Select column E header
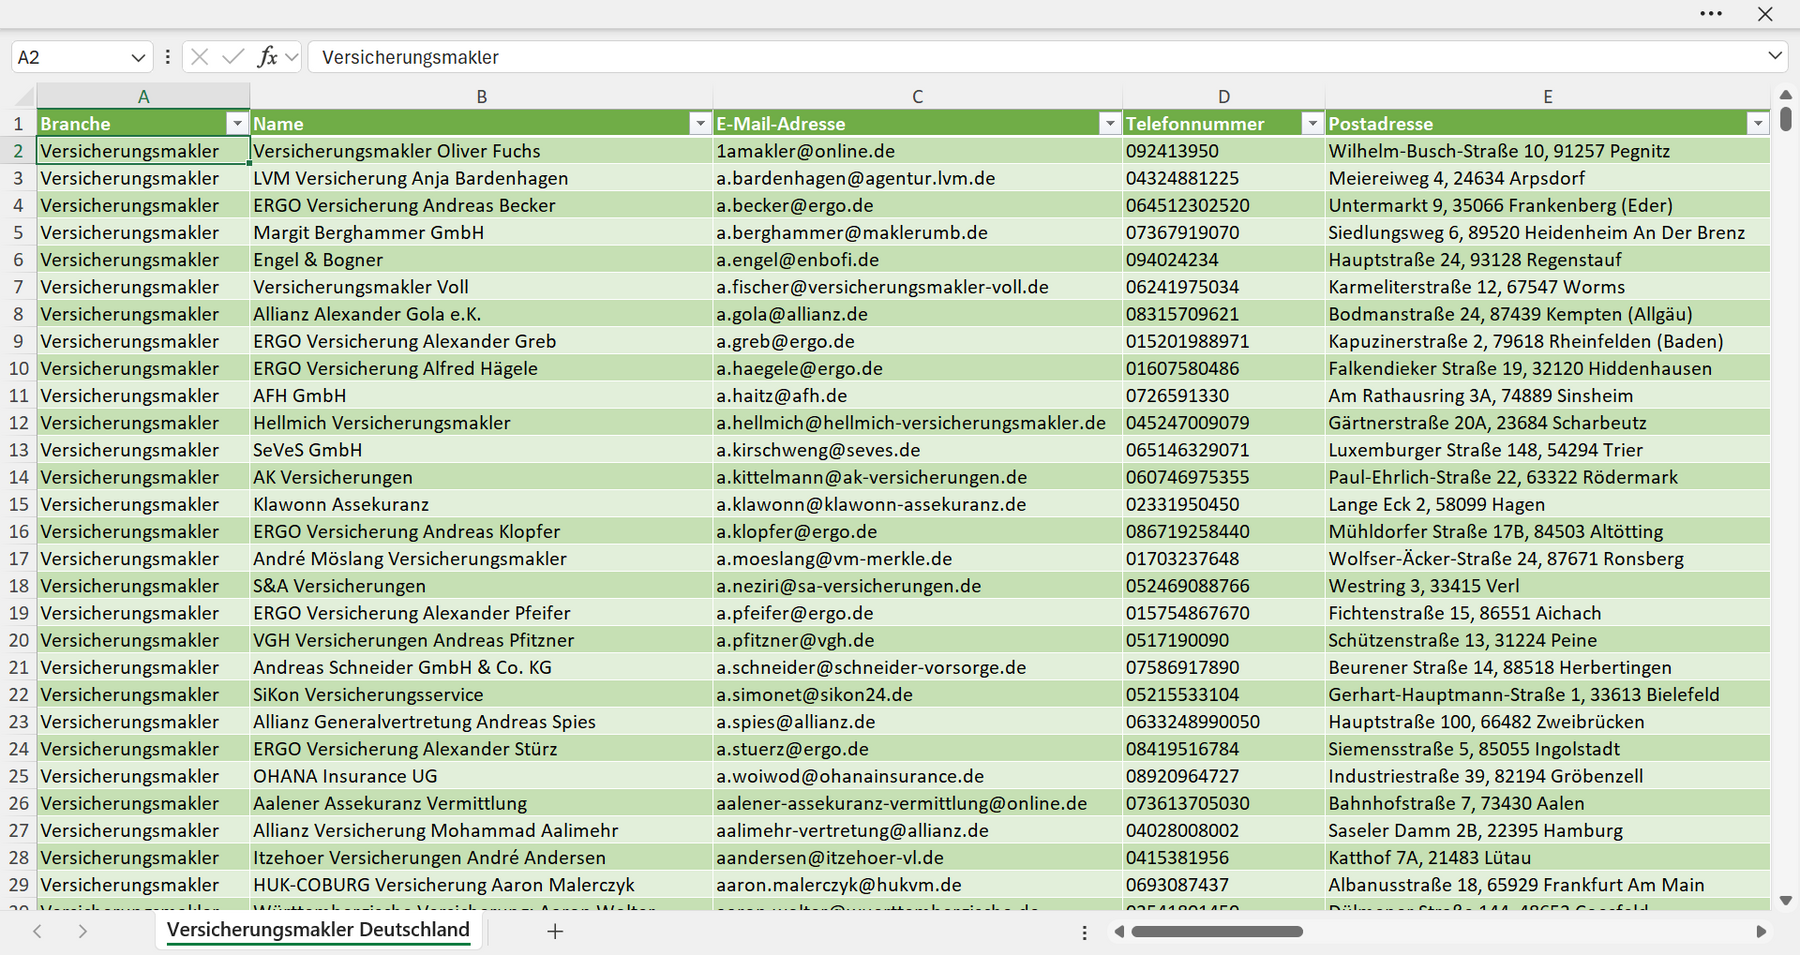This screenshot has width=1800, height=955. pos(1547,97)
